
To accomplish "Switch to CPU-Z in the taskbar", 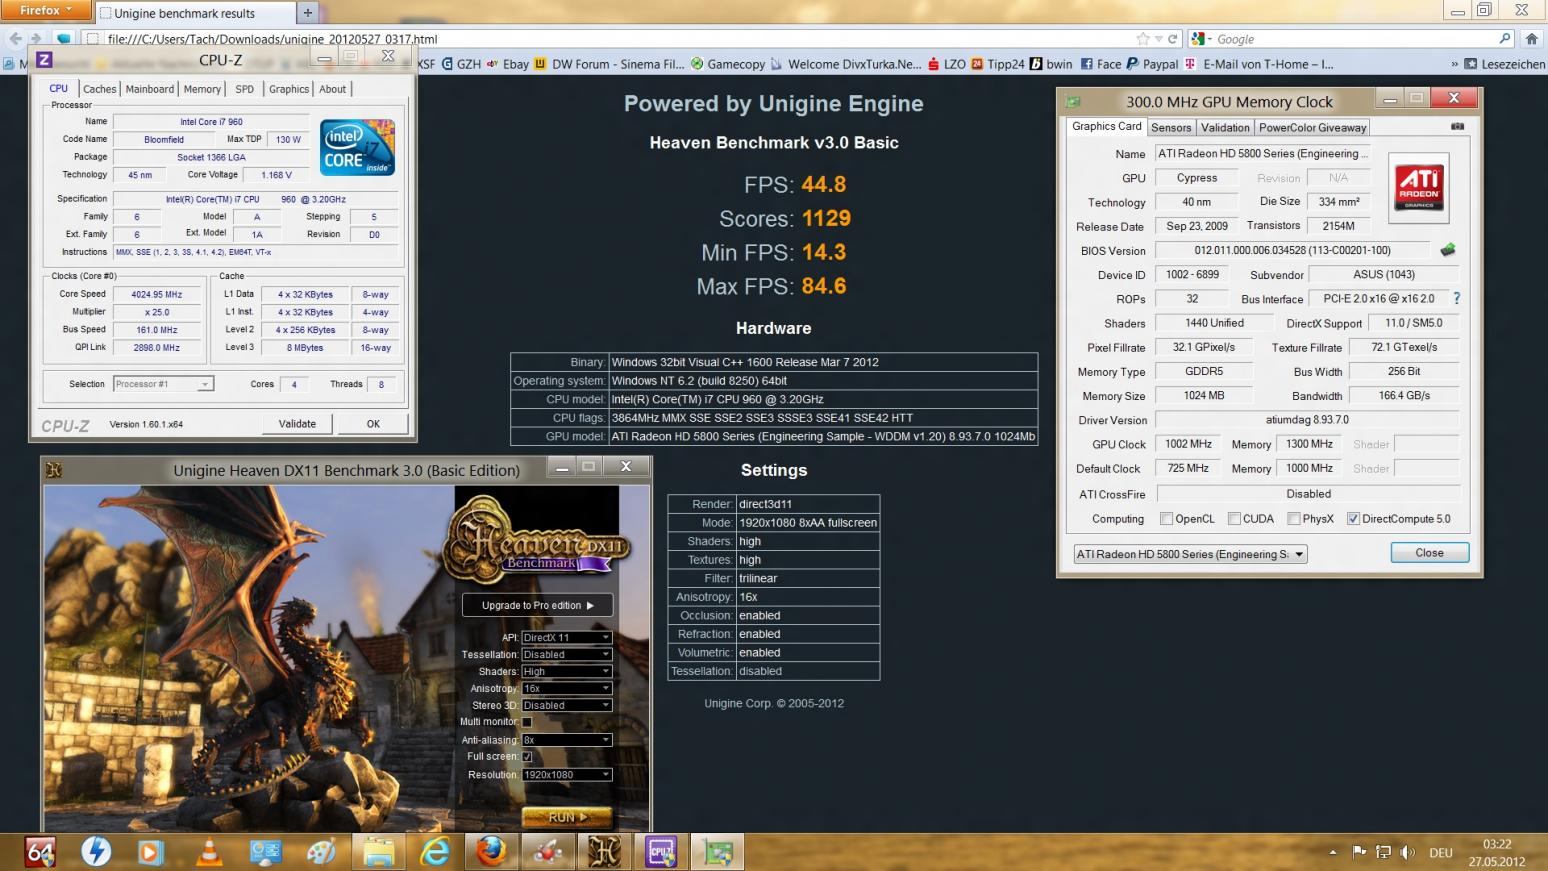I will (661, 852).
